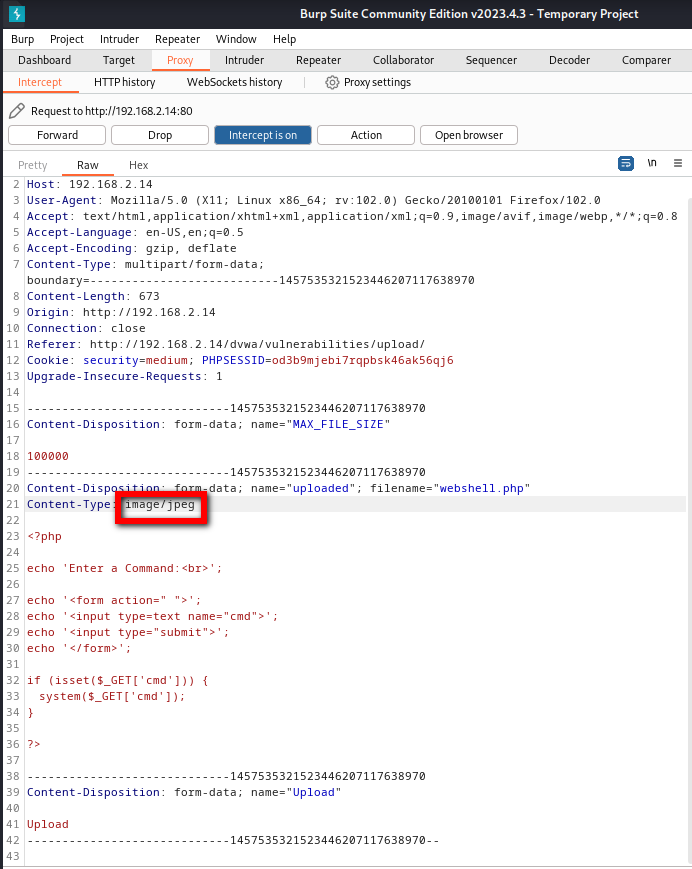Open the Project menu
This screenshot has height=869, width=692.
tap(66, 39)
